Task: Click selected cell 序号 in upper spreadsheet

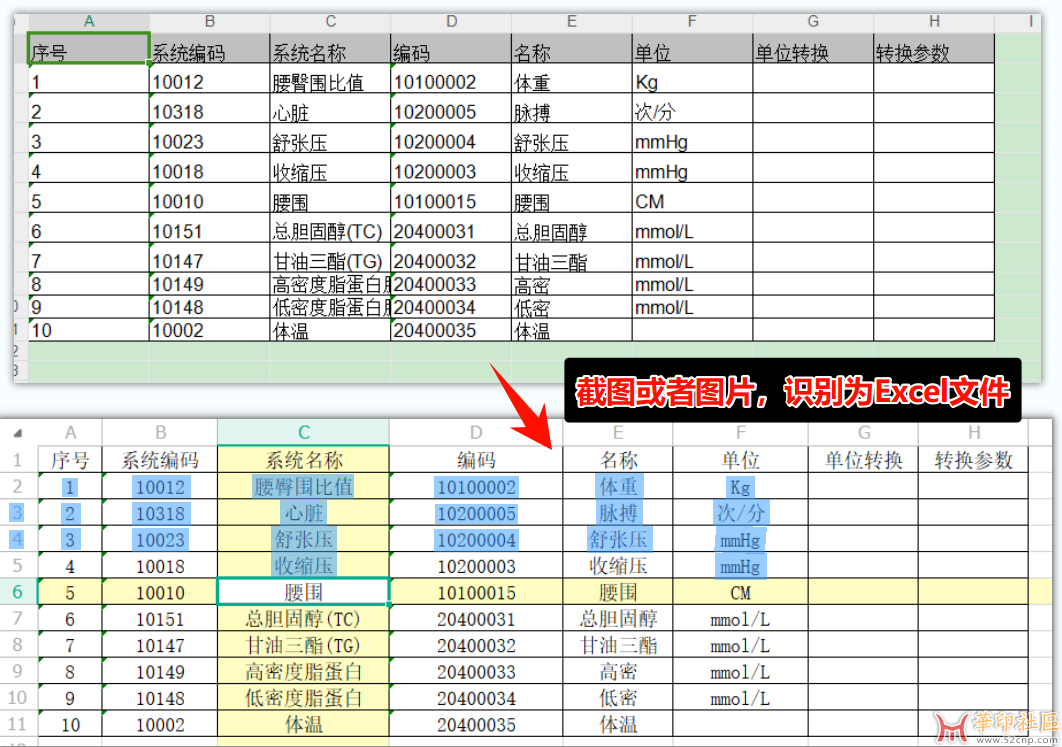Action: [x=89, y=48]
